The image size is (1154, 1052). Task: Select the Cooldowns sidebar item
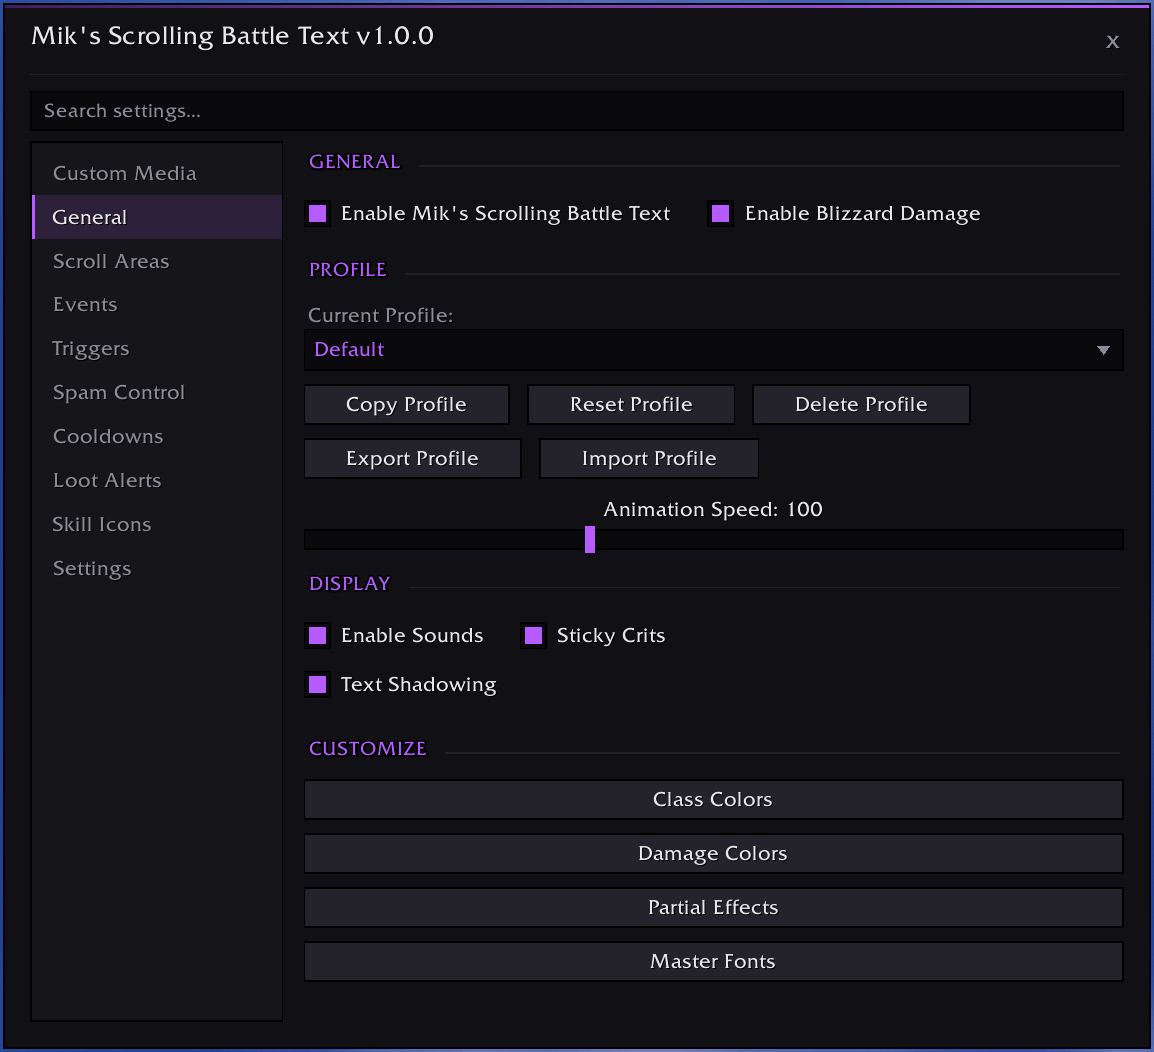(157, 437)
